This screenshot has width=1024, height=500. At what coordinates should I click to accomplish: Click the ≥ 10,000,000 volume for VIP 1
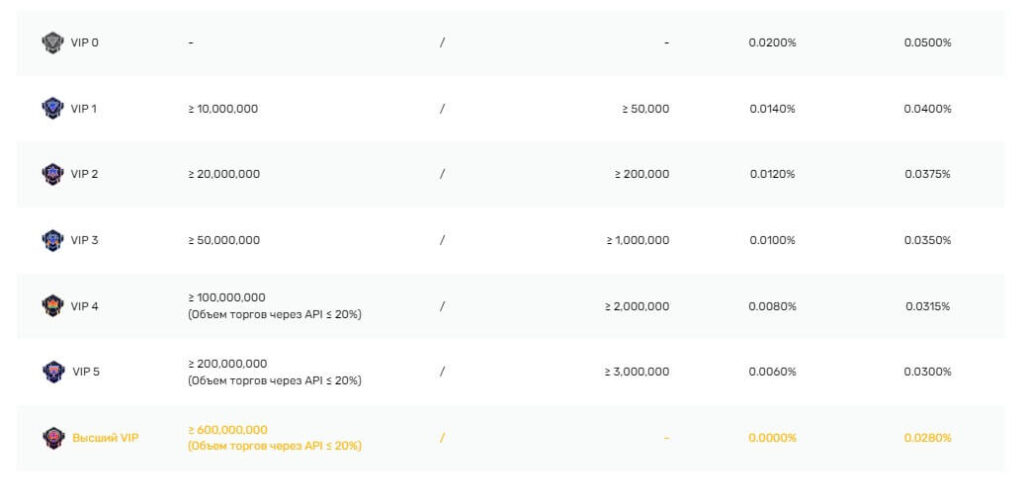(222, 109)
